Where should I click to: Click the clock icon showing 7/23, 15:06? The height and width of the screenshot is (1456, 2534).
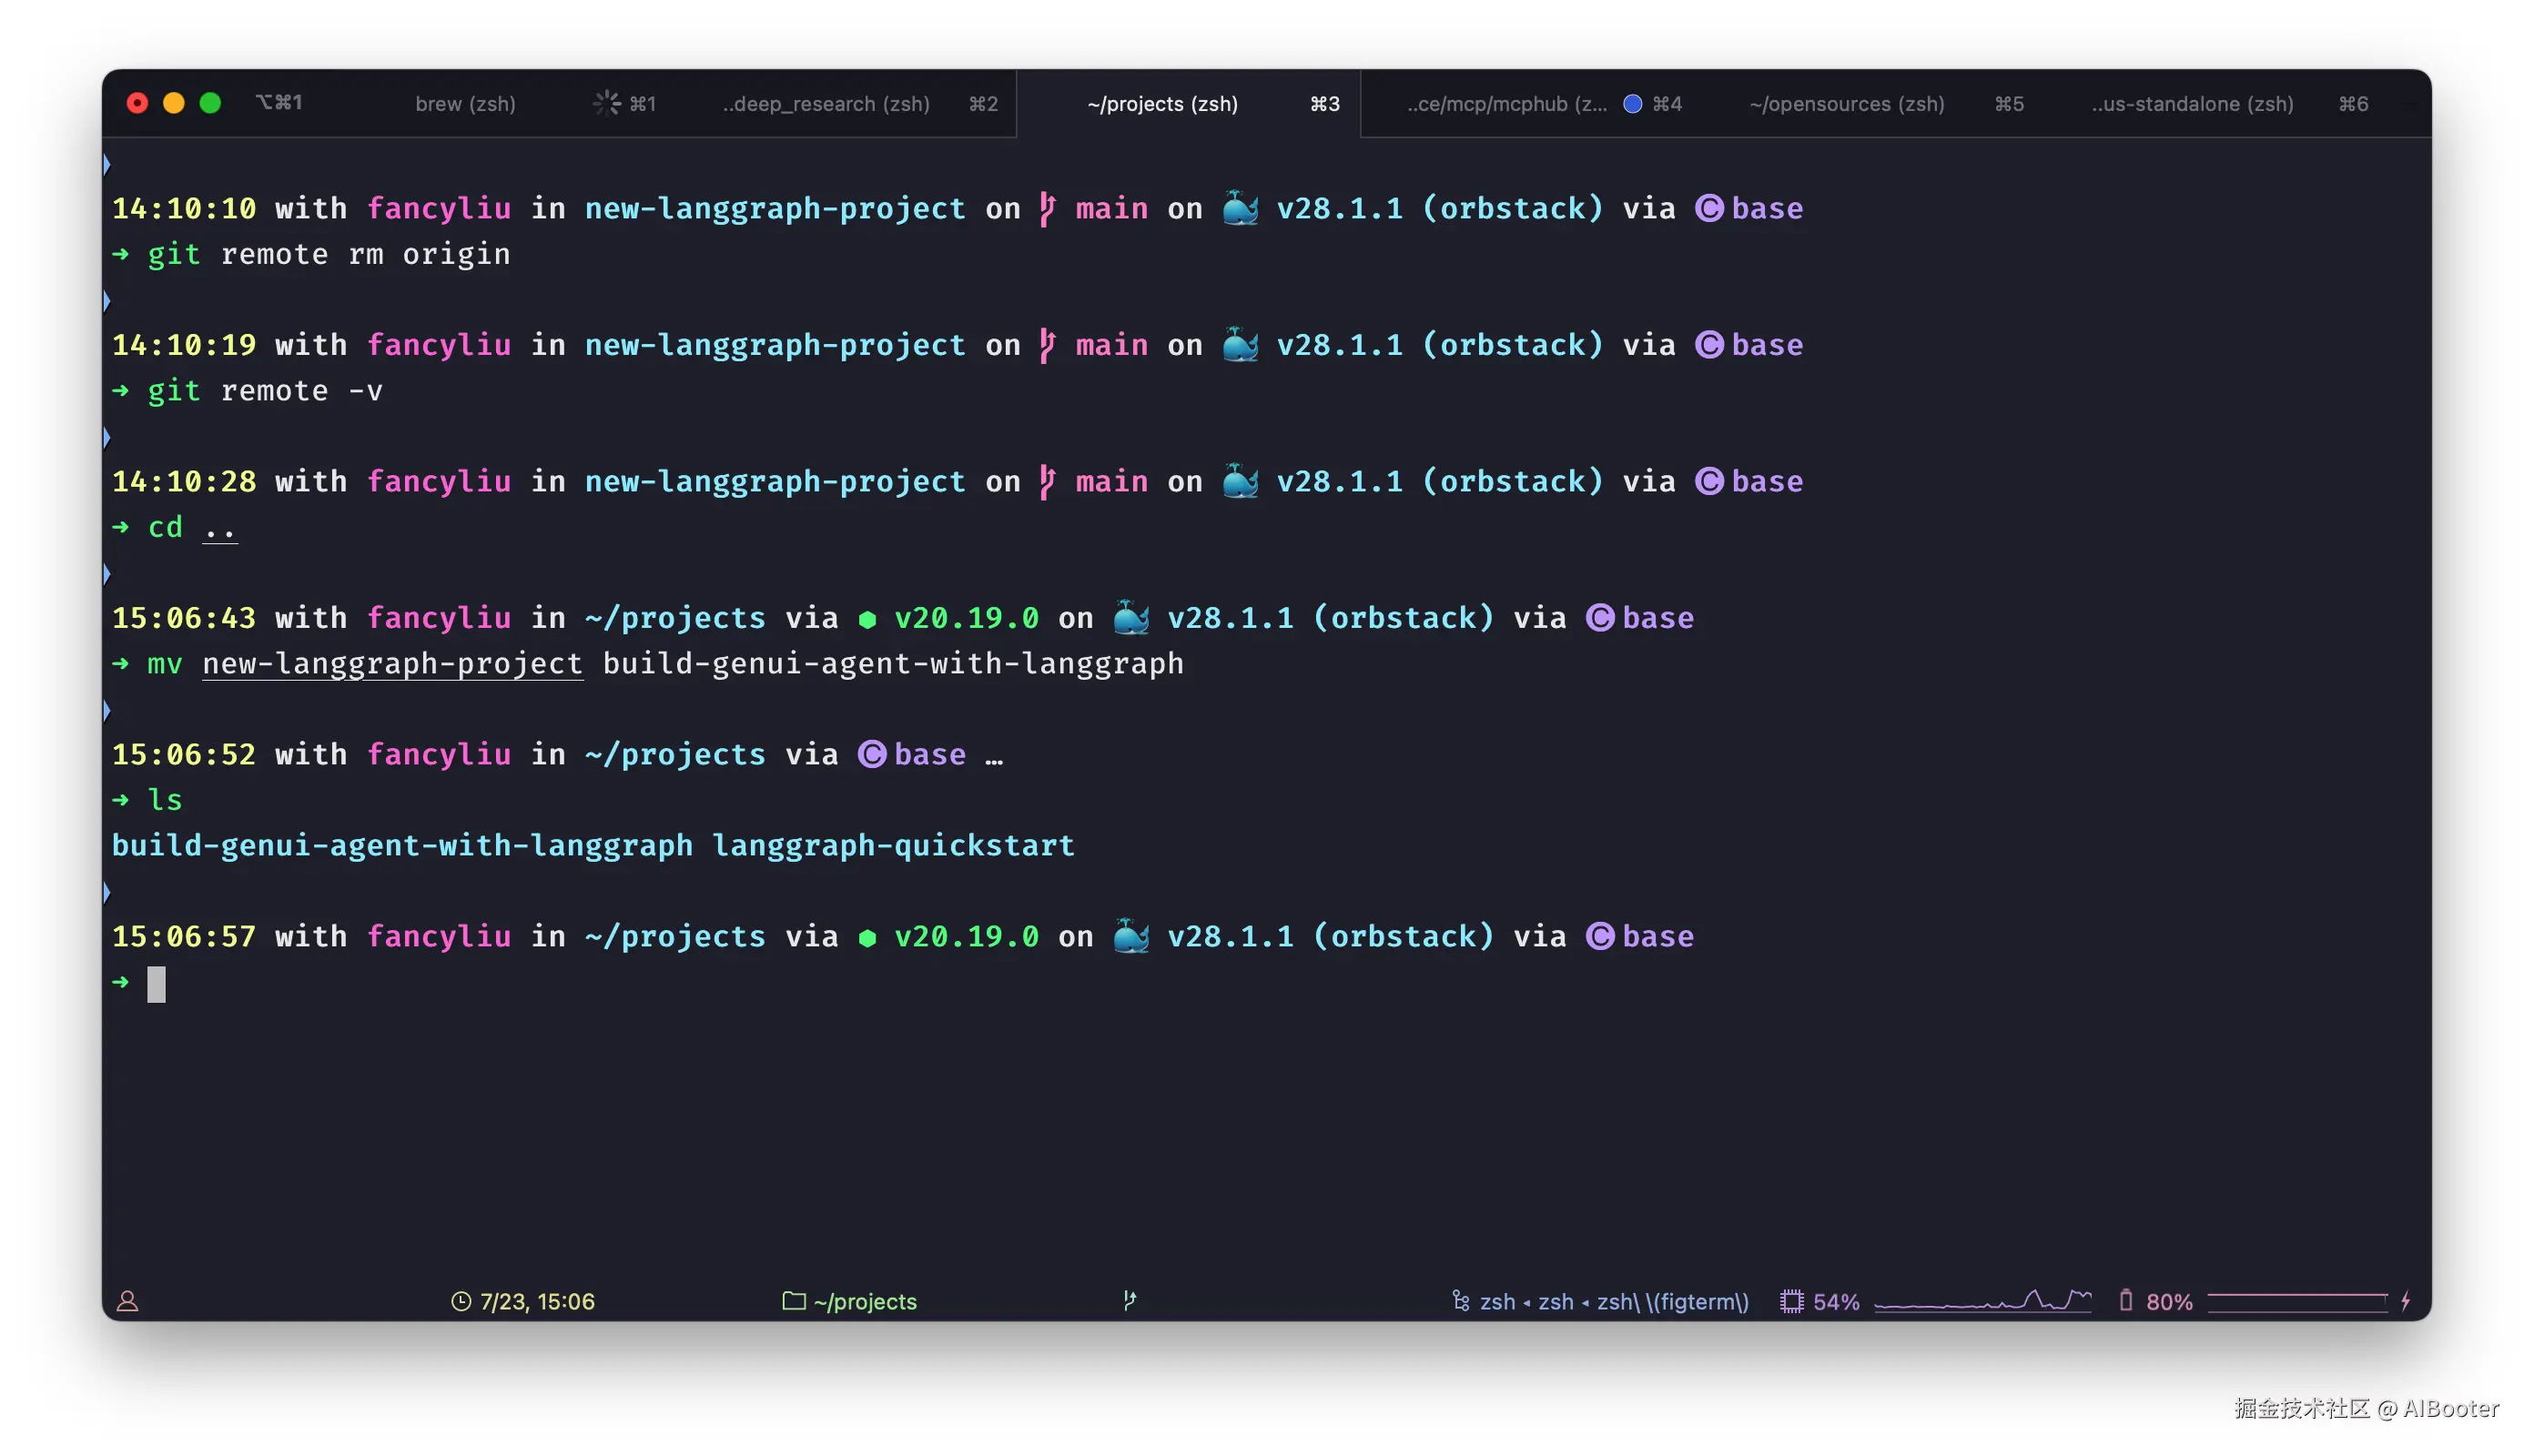click(461, 1301)
